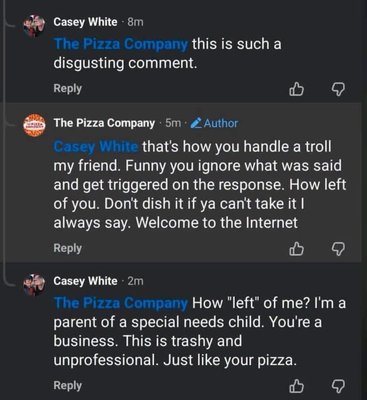Open Casey White's avatar on first comment
Image resolution: width=367 pixels, height=400 pixels.
(x=34, y=26)
